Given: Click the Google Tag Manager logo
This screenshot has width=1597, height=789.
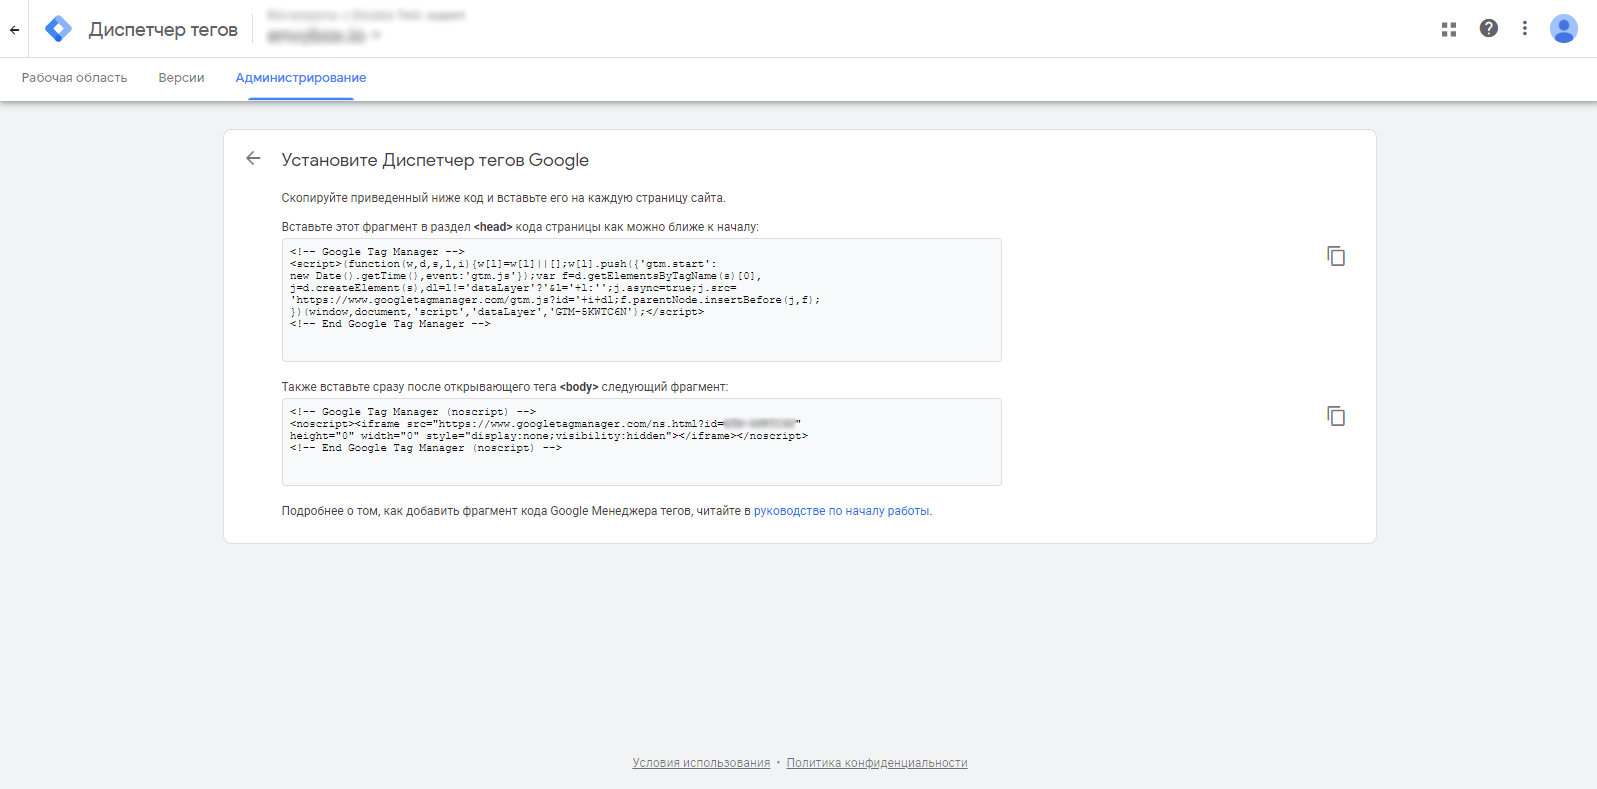Looking at the screenshot, I should (x=59, y=29).
